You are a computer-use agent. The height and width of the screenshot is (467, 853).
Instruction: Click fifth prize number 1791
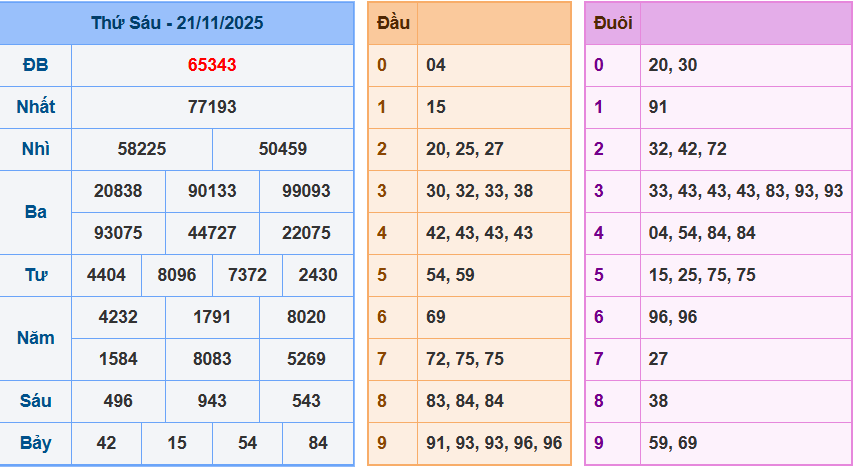coord(212,317)
